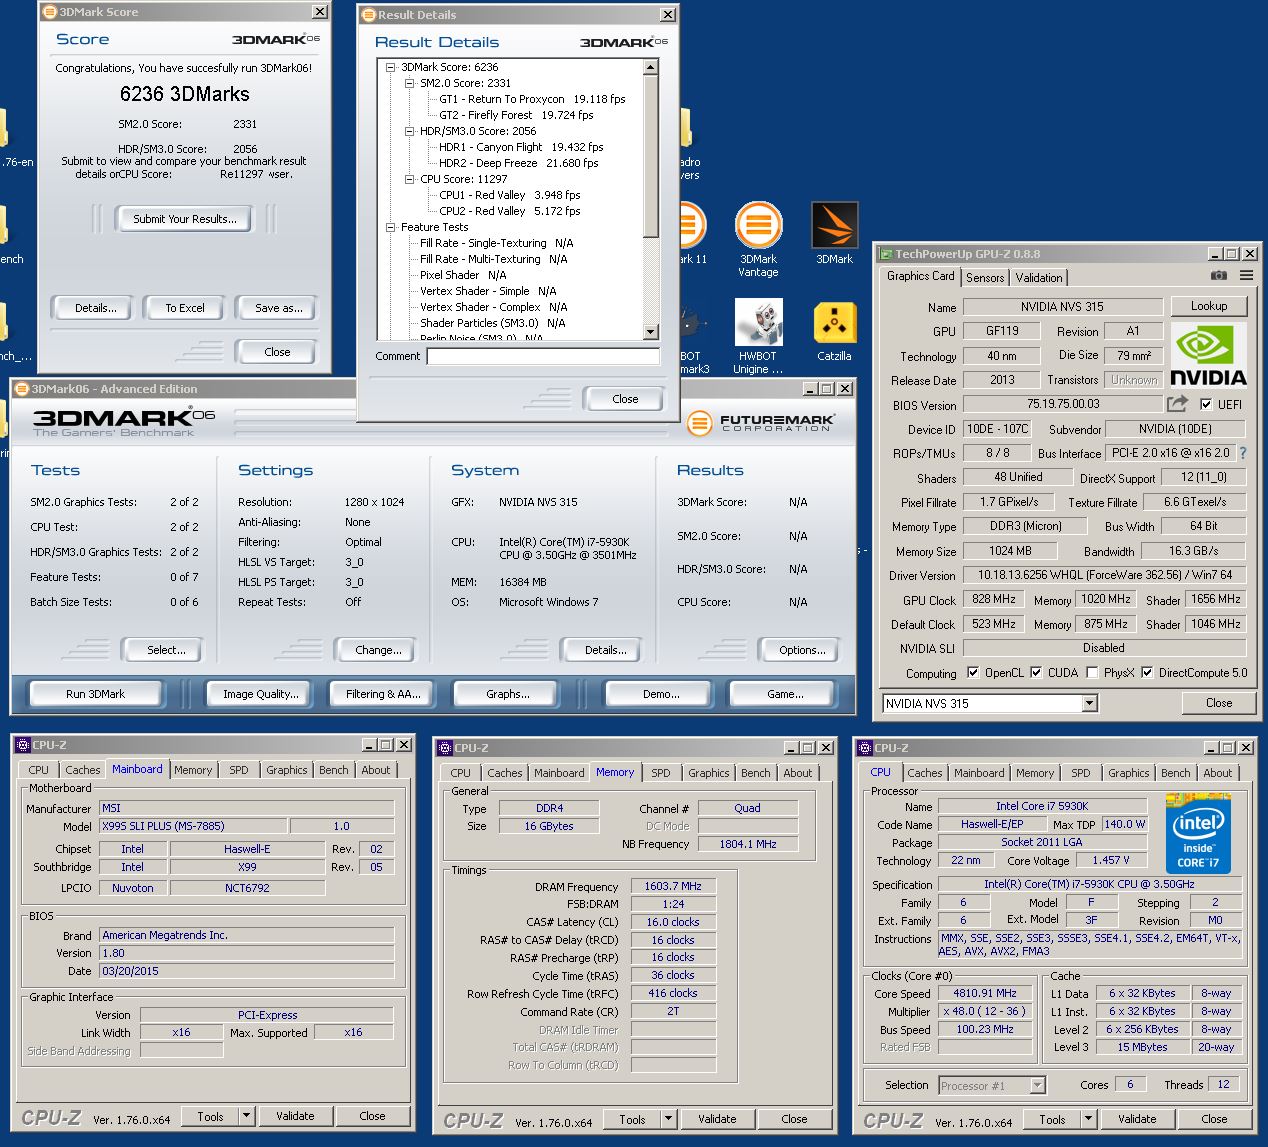Viewport: 1268px width, 1147px height.
Task: Open the Tools dropdown arrow in Mainboard CPU-Z
Action: tap(245, 1116)
